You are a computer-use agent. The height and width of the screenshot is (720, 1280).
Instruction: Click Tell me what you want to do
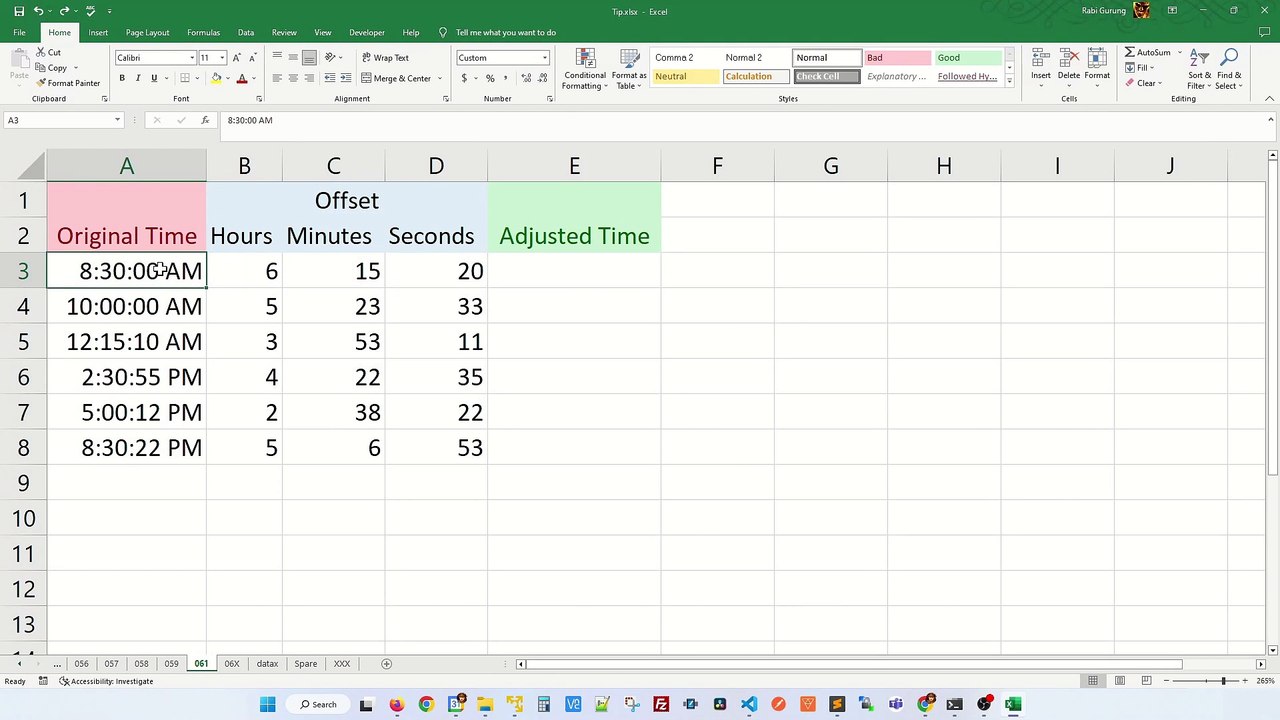pyautogui.click(x=506, y=32)
